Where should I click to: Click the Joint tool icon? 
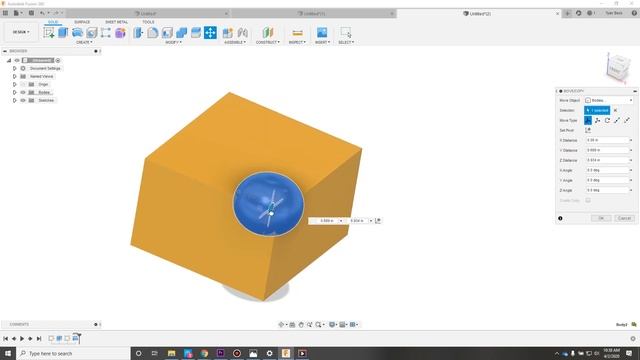pyautogui.click(x=242, y=33)
